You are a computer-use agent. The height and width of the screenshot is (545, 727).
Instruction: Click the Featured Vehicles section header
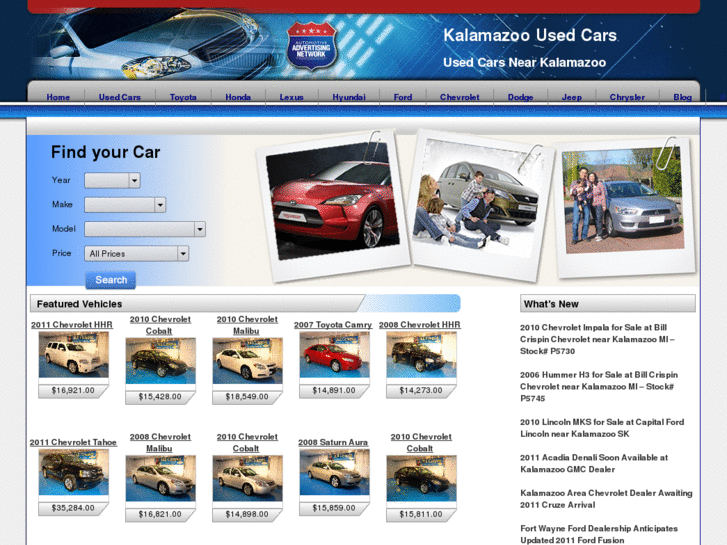(245, 304)
